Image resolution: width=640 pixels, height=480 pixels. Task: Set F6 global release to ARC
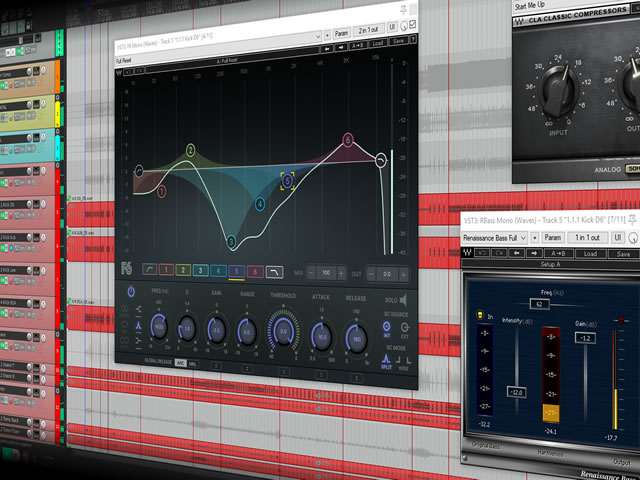[180, 363]
